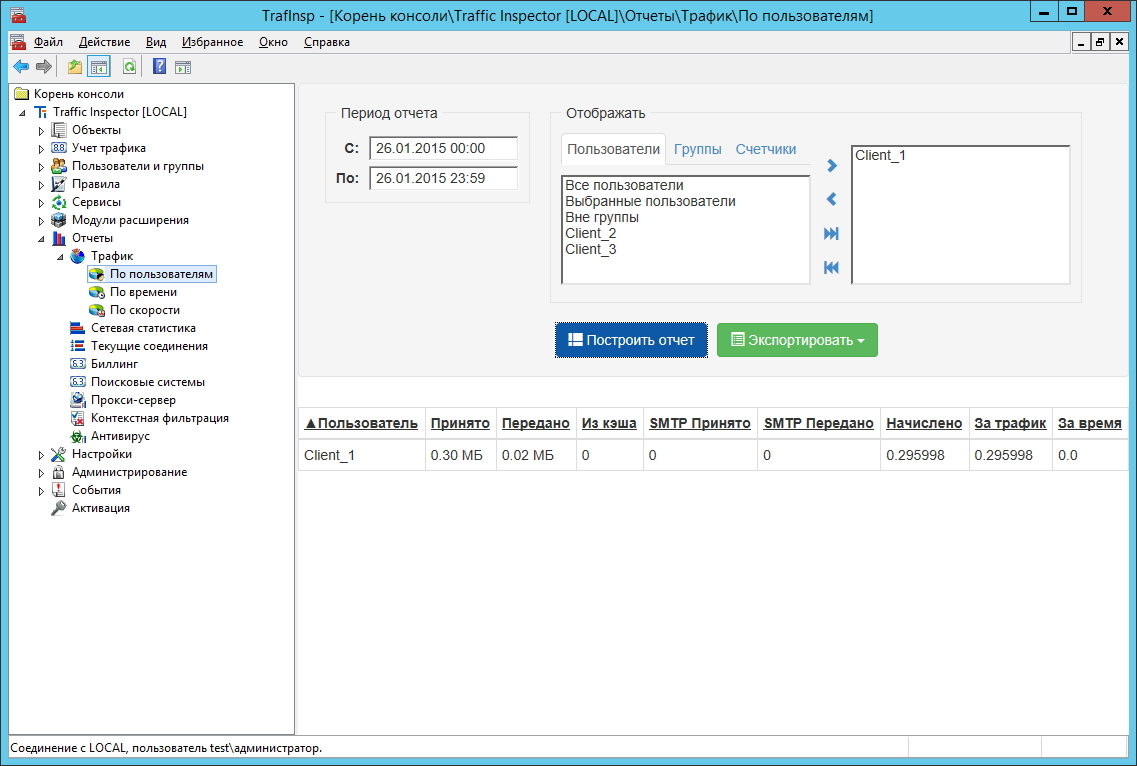
Task: Click the end date field 26.01.2015 23:59
Action: pyautogui.click(x=443, y=178)
